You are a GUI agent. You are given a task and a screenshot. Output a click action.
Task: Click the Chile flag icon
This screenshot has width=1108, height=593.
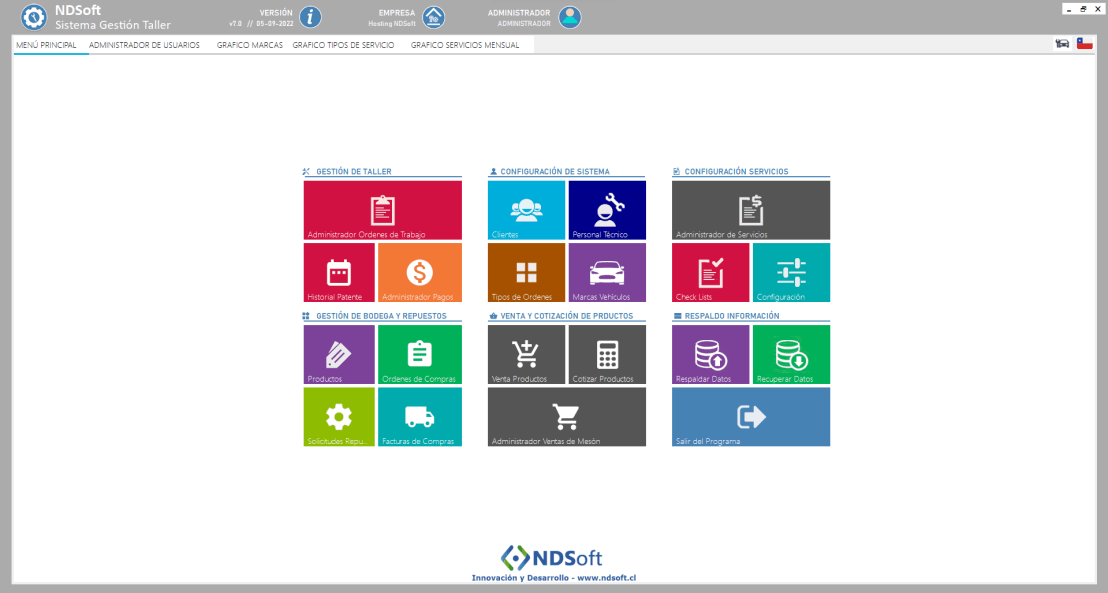point(1084,44)
